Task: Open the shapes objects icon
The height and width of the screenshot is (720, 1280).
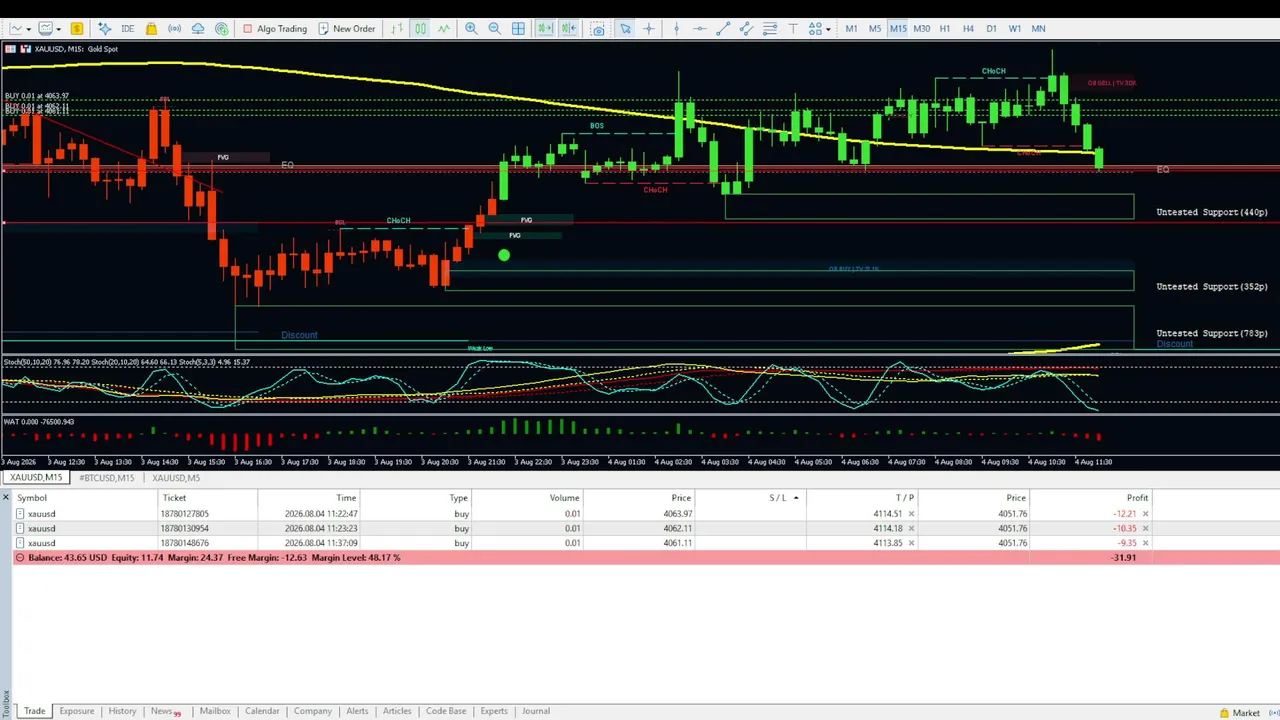Action: [x=816, y=28]
